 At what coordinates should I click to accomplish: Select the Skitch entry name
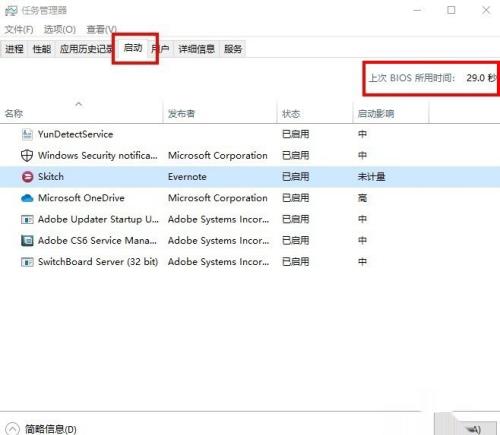coord(51,177)
